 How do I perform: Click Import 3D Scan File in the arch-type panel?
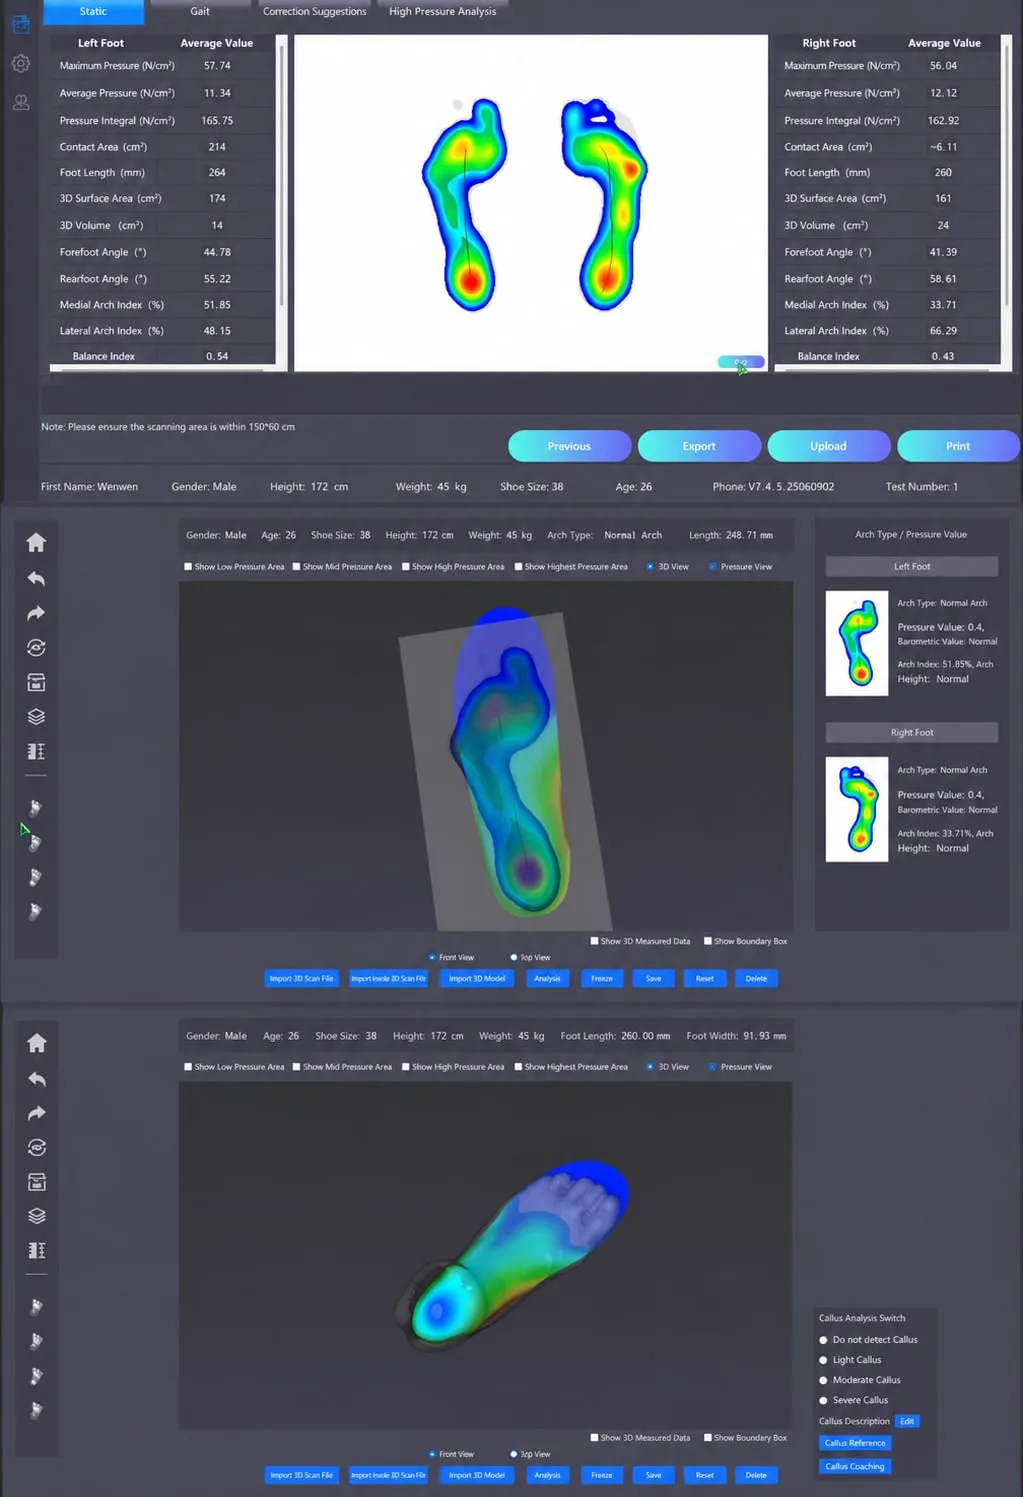coord(301,978)
